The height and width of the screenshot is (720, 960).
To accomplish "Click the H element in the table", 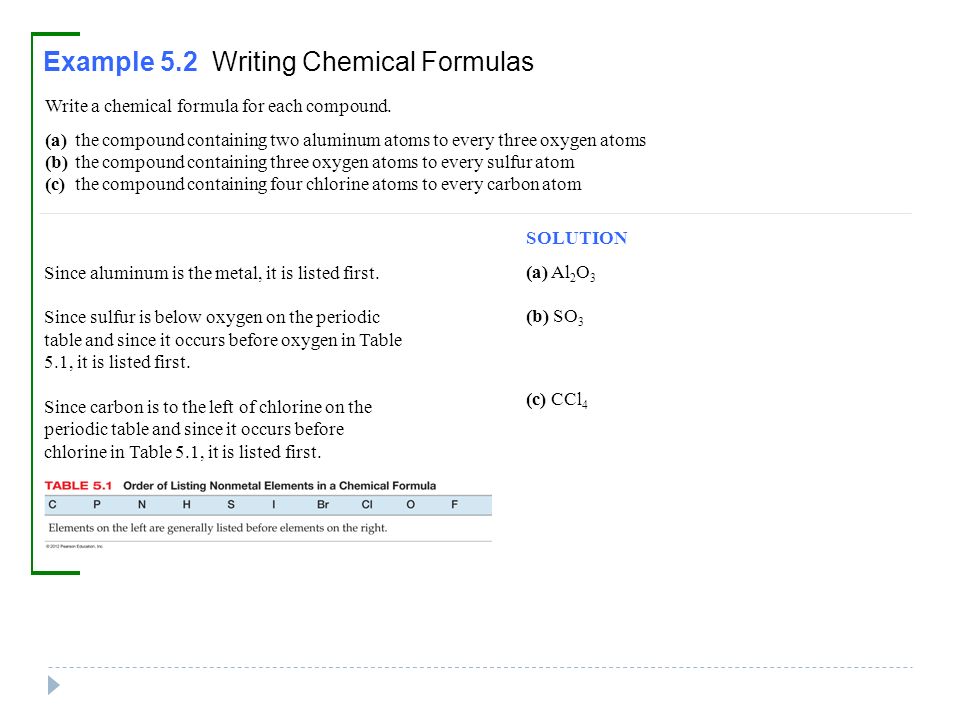I will [187, 504].
